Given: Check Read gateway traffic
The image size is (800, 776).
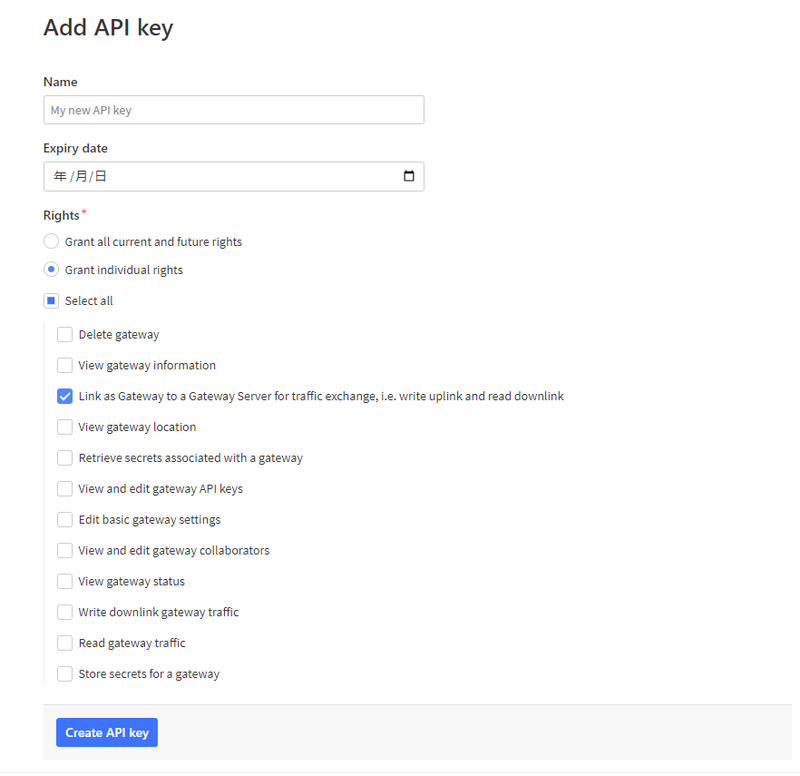Looking at the screenshot, I should pyautogui.click(x=65, y=643).
